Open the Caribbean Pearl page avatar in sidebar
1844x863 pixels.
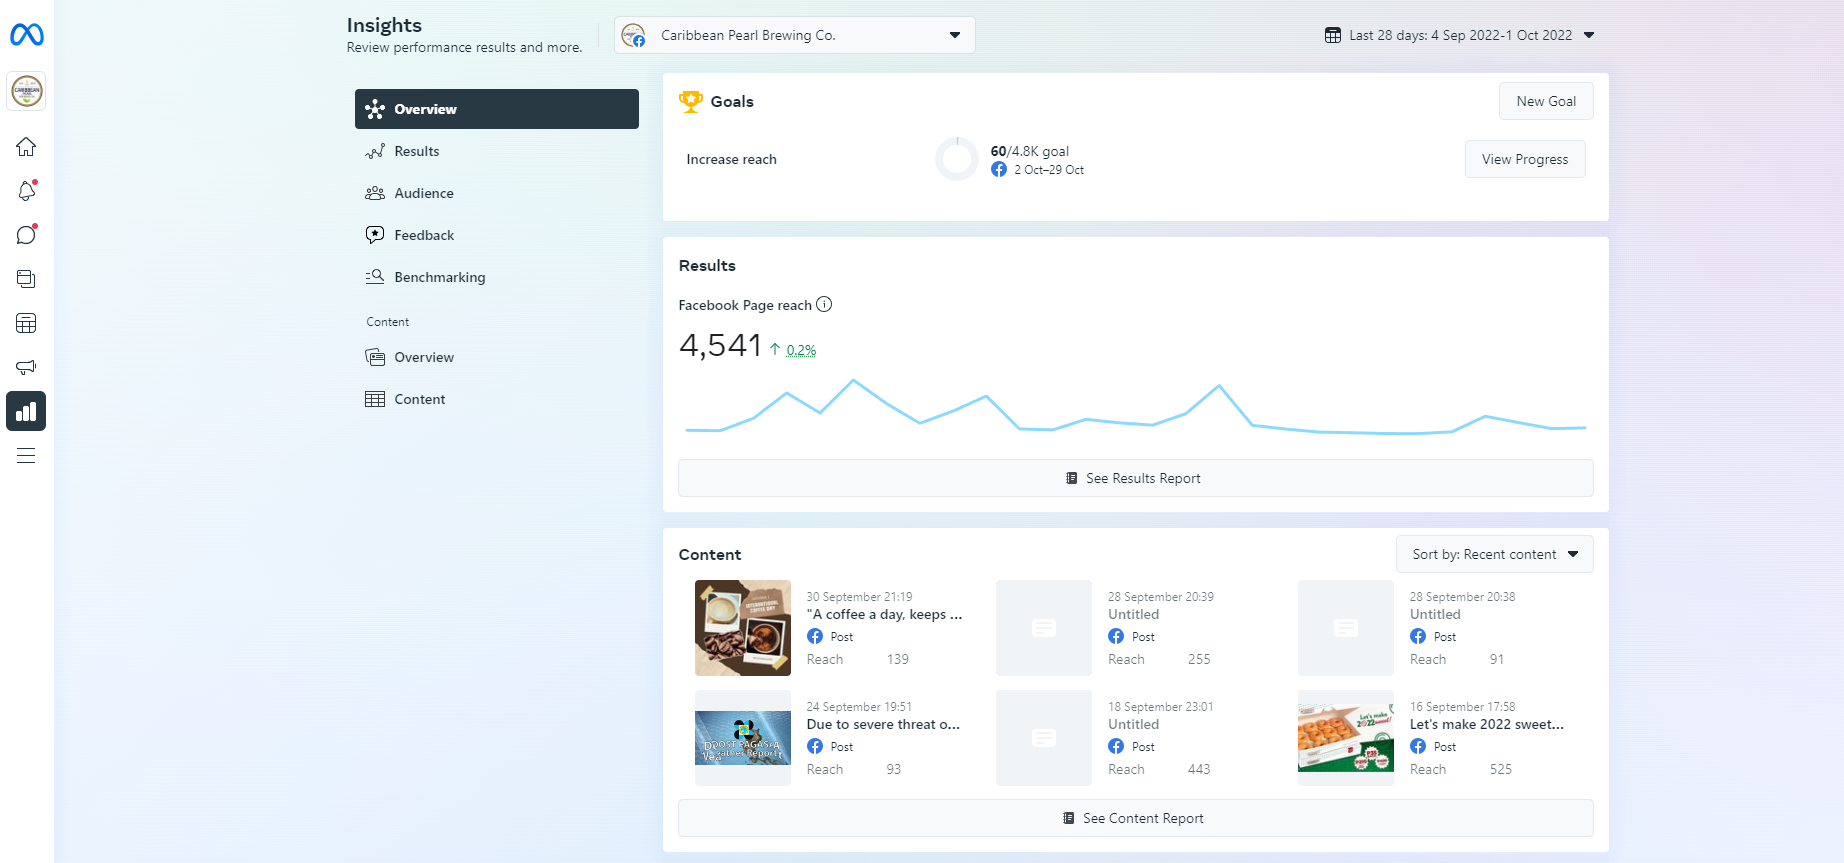[27, 91]
